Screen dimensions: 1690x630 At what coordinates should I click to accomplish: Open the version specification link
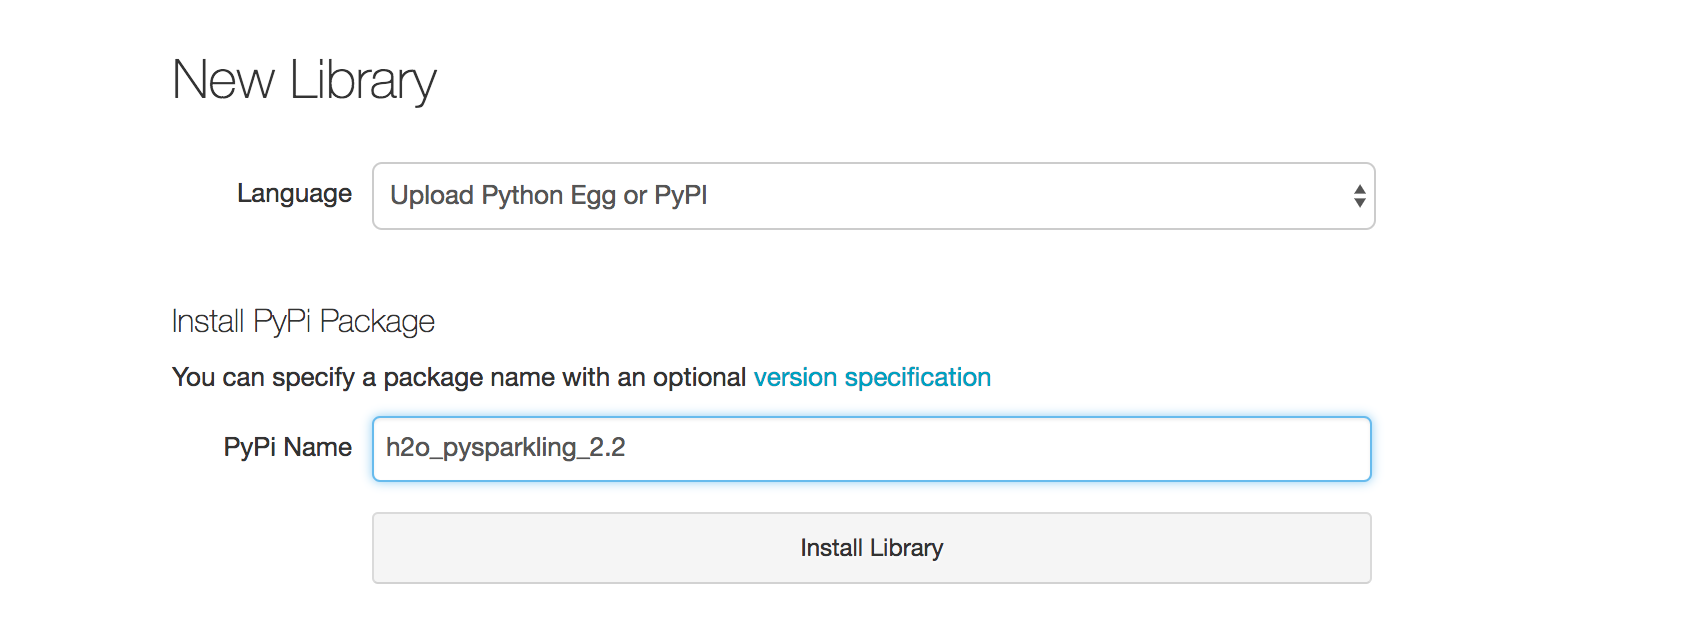click(872, 377)
